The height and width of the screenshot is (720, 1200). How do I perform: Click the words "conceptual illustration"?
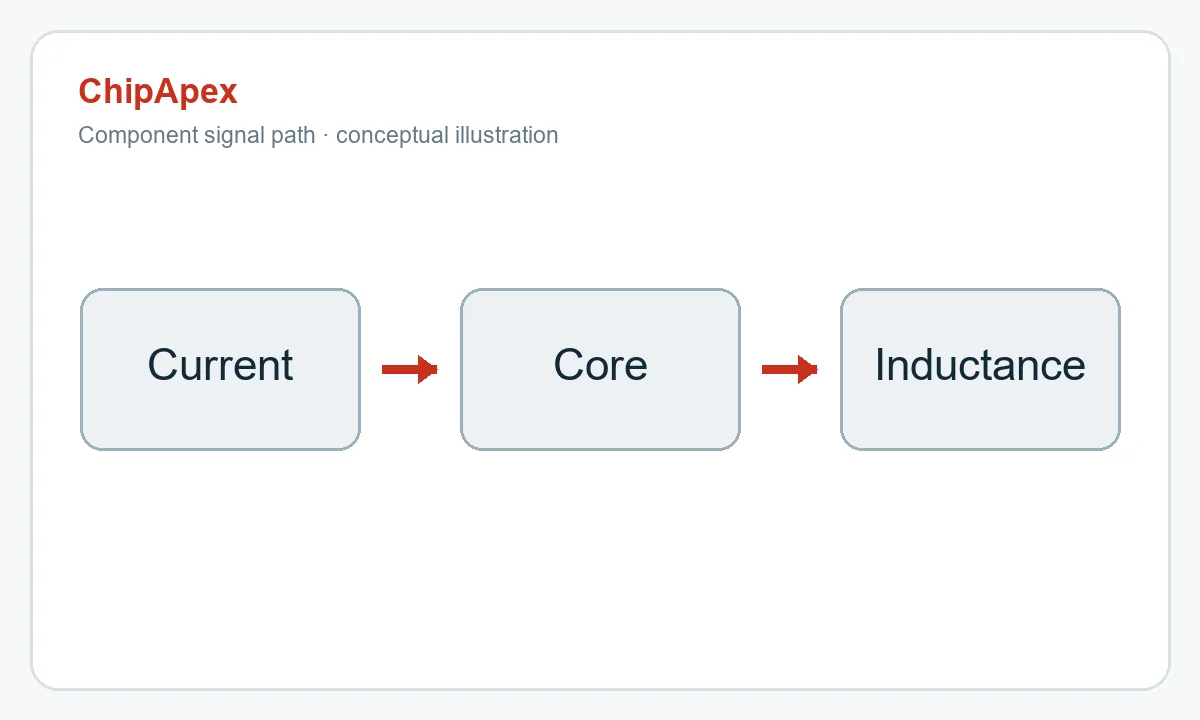pyautogui.click(x=447, y=135)
